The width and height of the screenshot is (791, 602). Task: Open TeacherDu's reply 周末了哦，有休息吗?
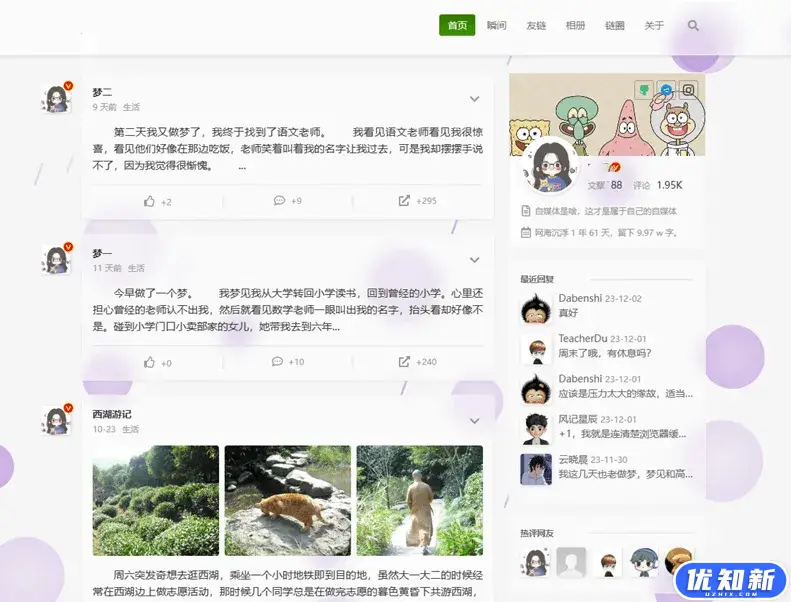[x=604, y=353]
